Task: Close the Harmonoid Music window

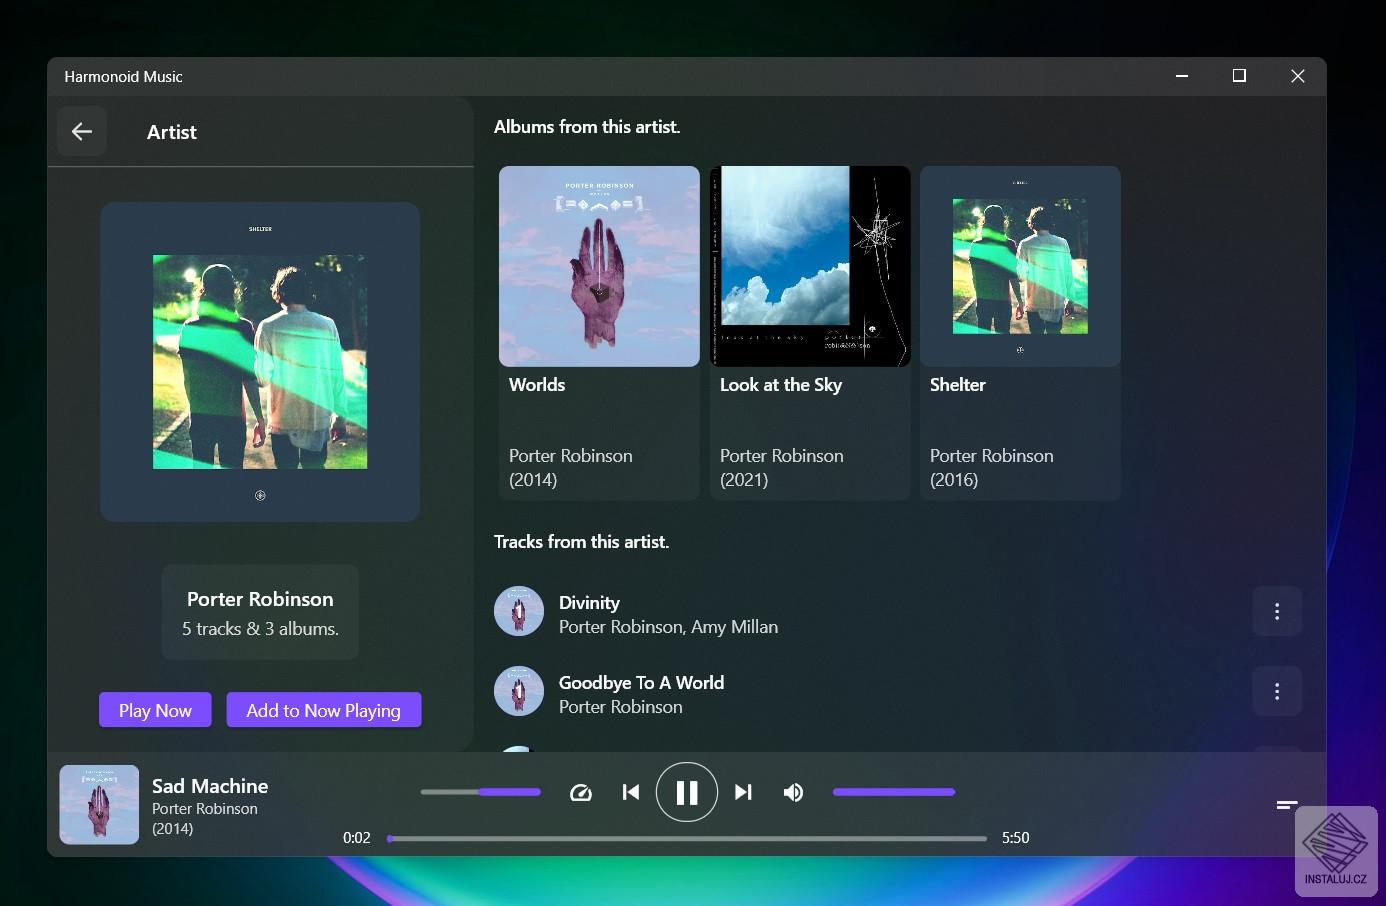Action: click(x=1297, y=76)
